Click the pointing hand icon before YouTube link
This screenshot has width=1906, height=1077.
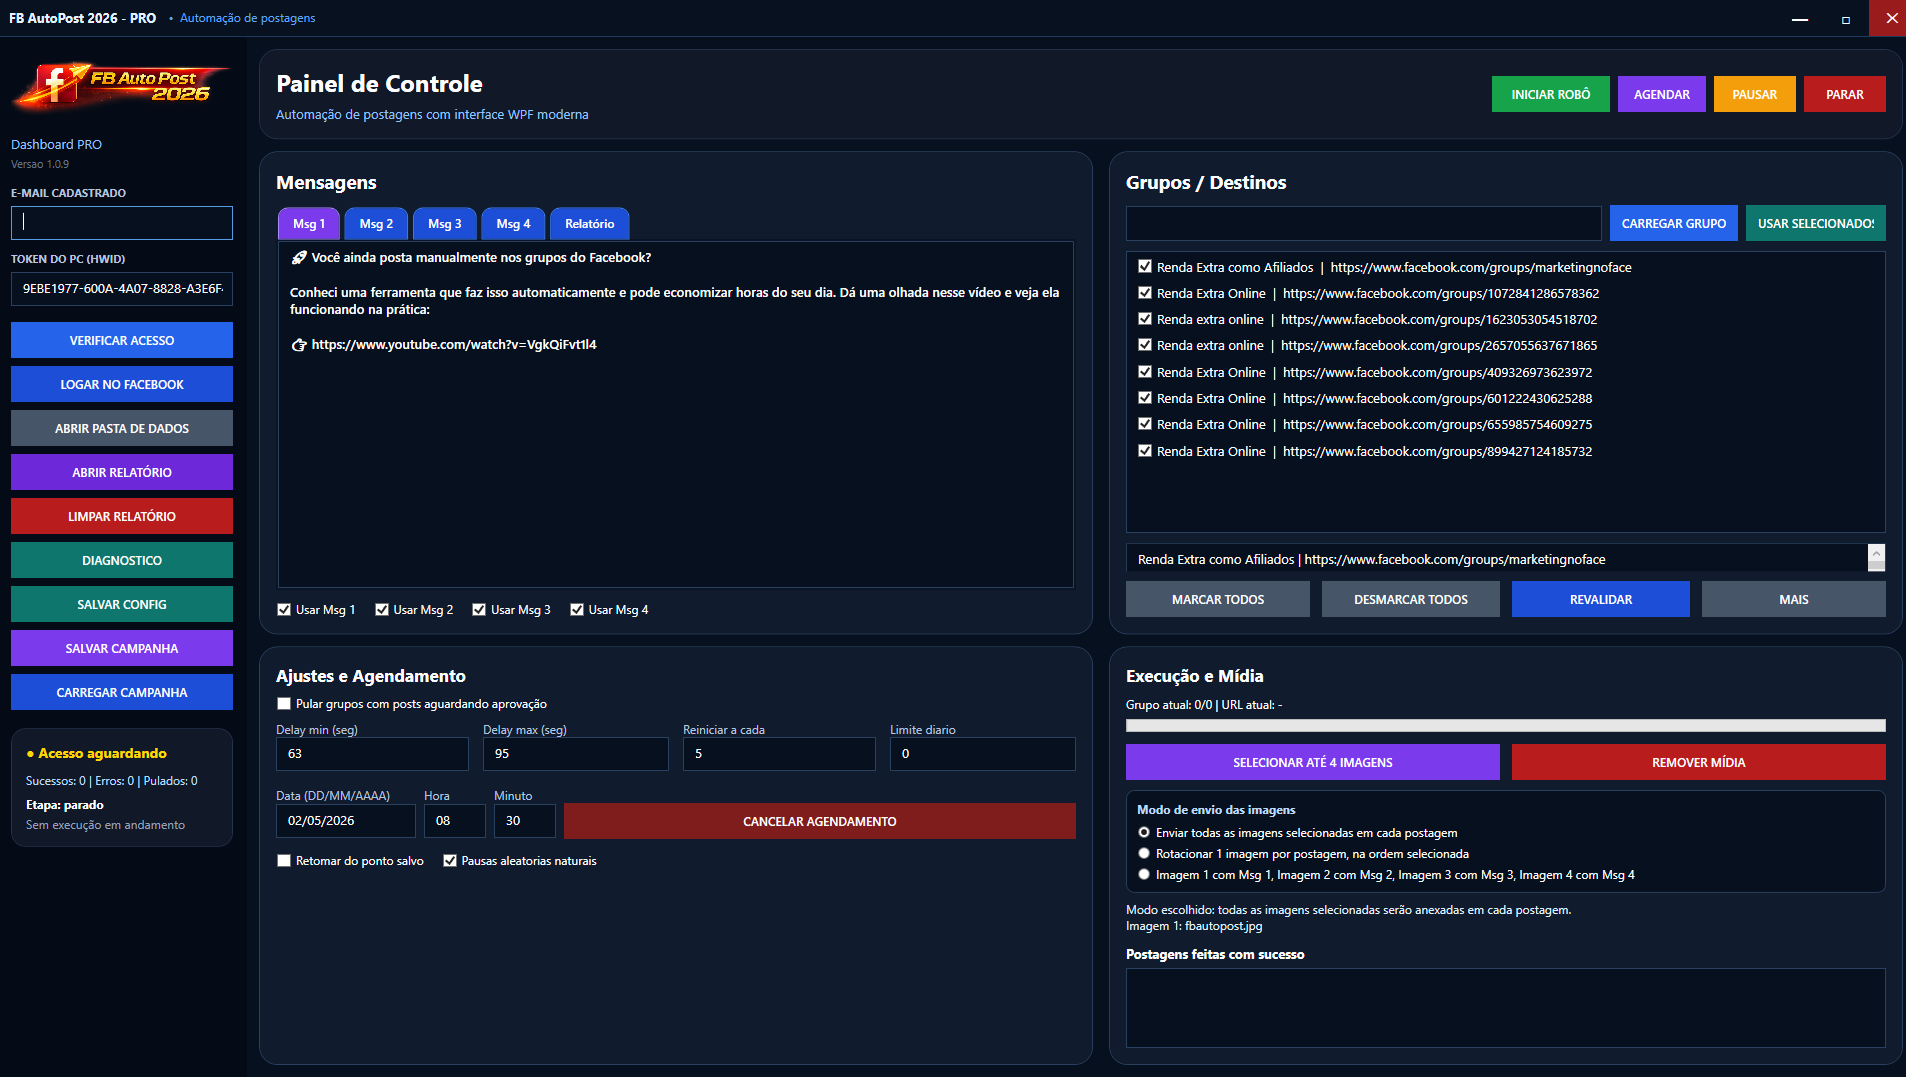click(x=298, y=345)
